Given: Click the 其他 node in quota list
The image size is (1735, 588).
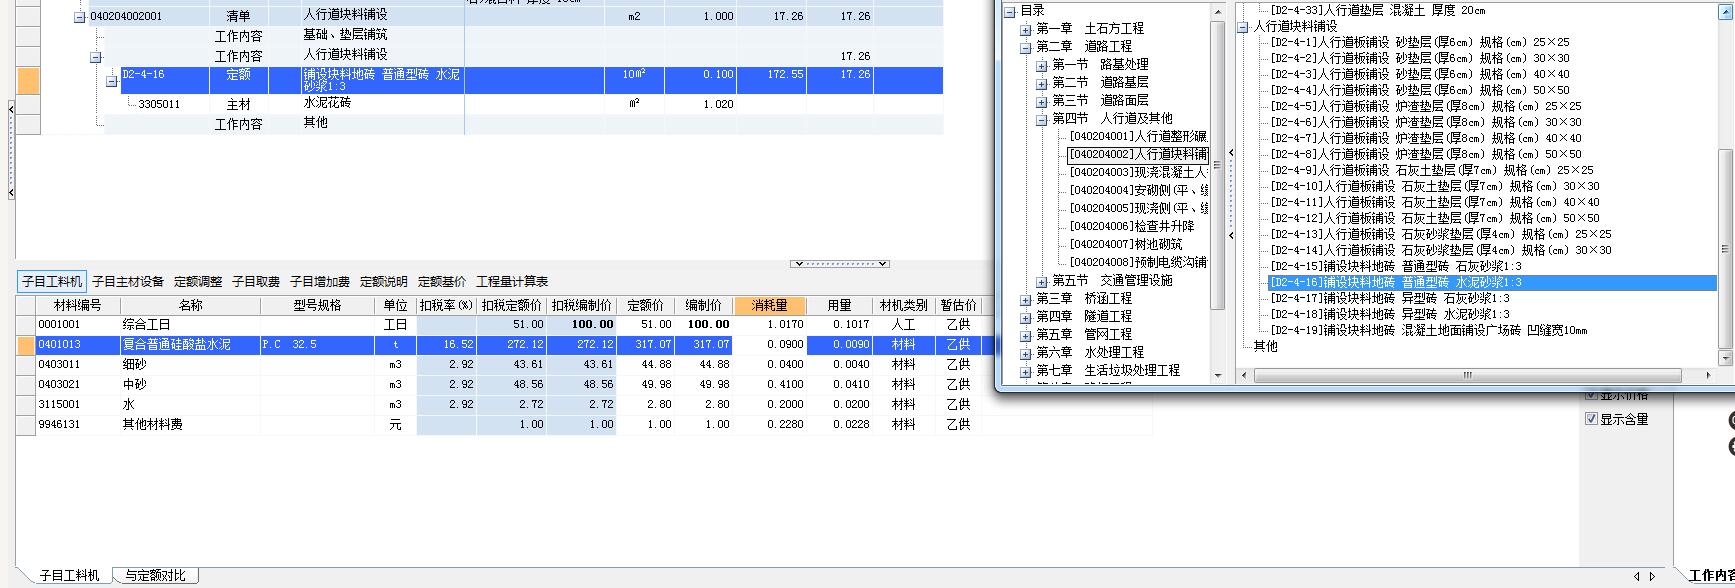Looking at the screenshot, I should [x=1266, y=347].
